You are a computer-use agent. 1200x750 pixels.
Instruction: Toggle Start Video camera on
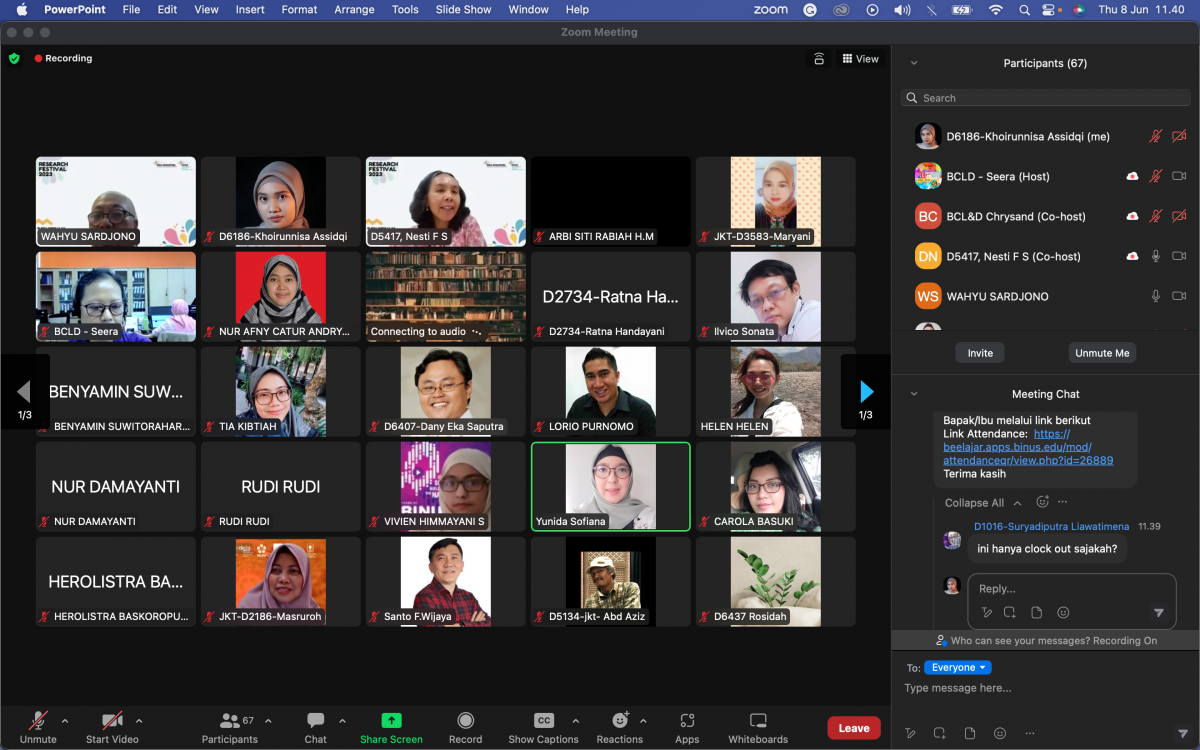tap(112, 728)
